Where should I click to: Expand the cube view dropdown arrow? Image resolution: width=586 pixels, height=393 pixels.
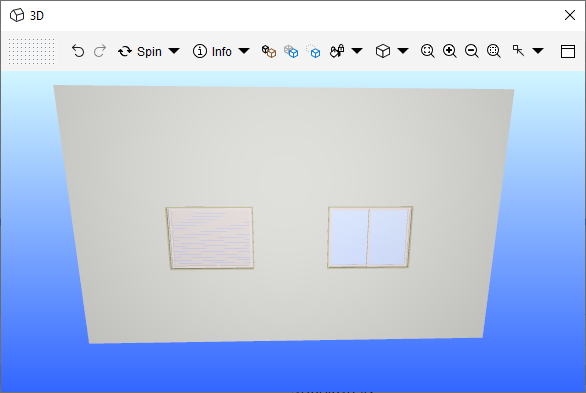point(403,51)
